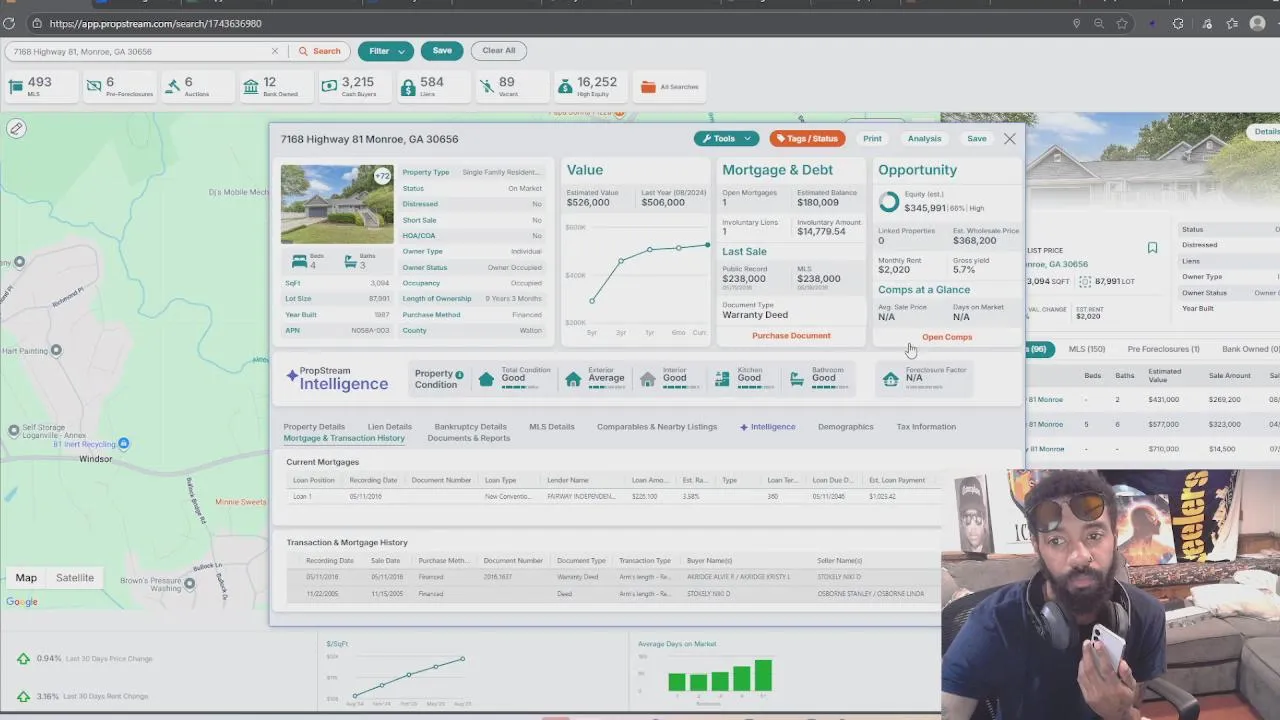Open the Demographics tab
Image resolution: width=1280 pixels, height=720 pixels.
click(x=845, y=427)
